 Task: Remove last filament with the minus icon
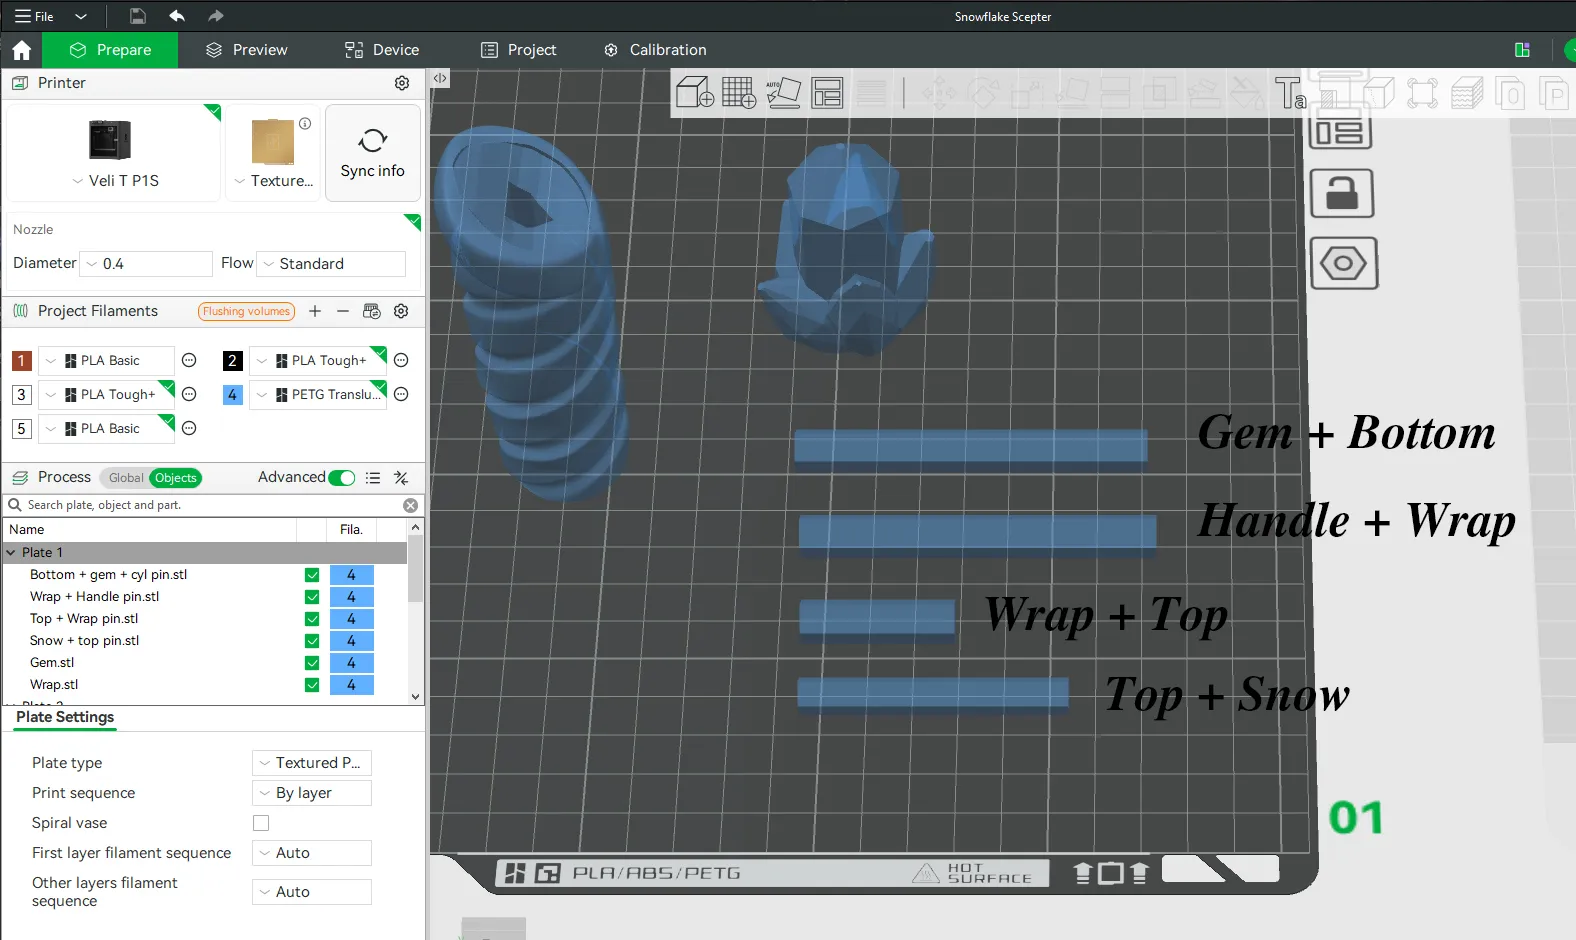(343, 311)
